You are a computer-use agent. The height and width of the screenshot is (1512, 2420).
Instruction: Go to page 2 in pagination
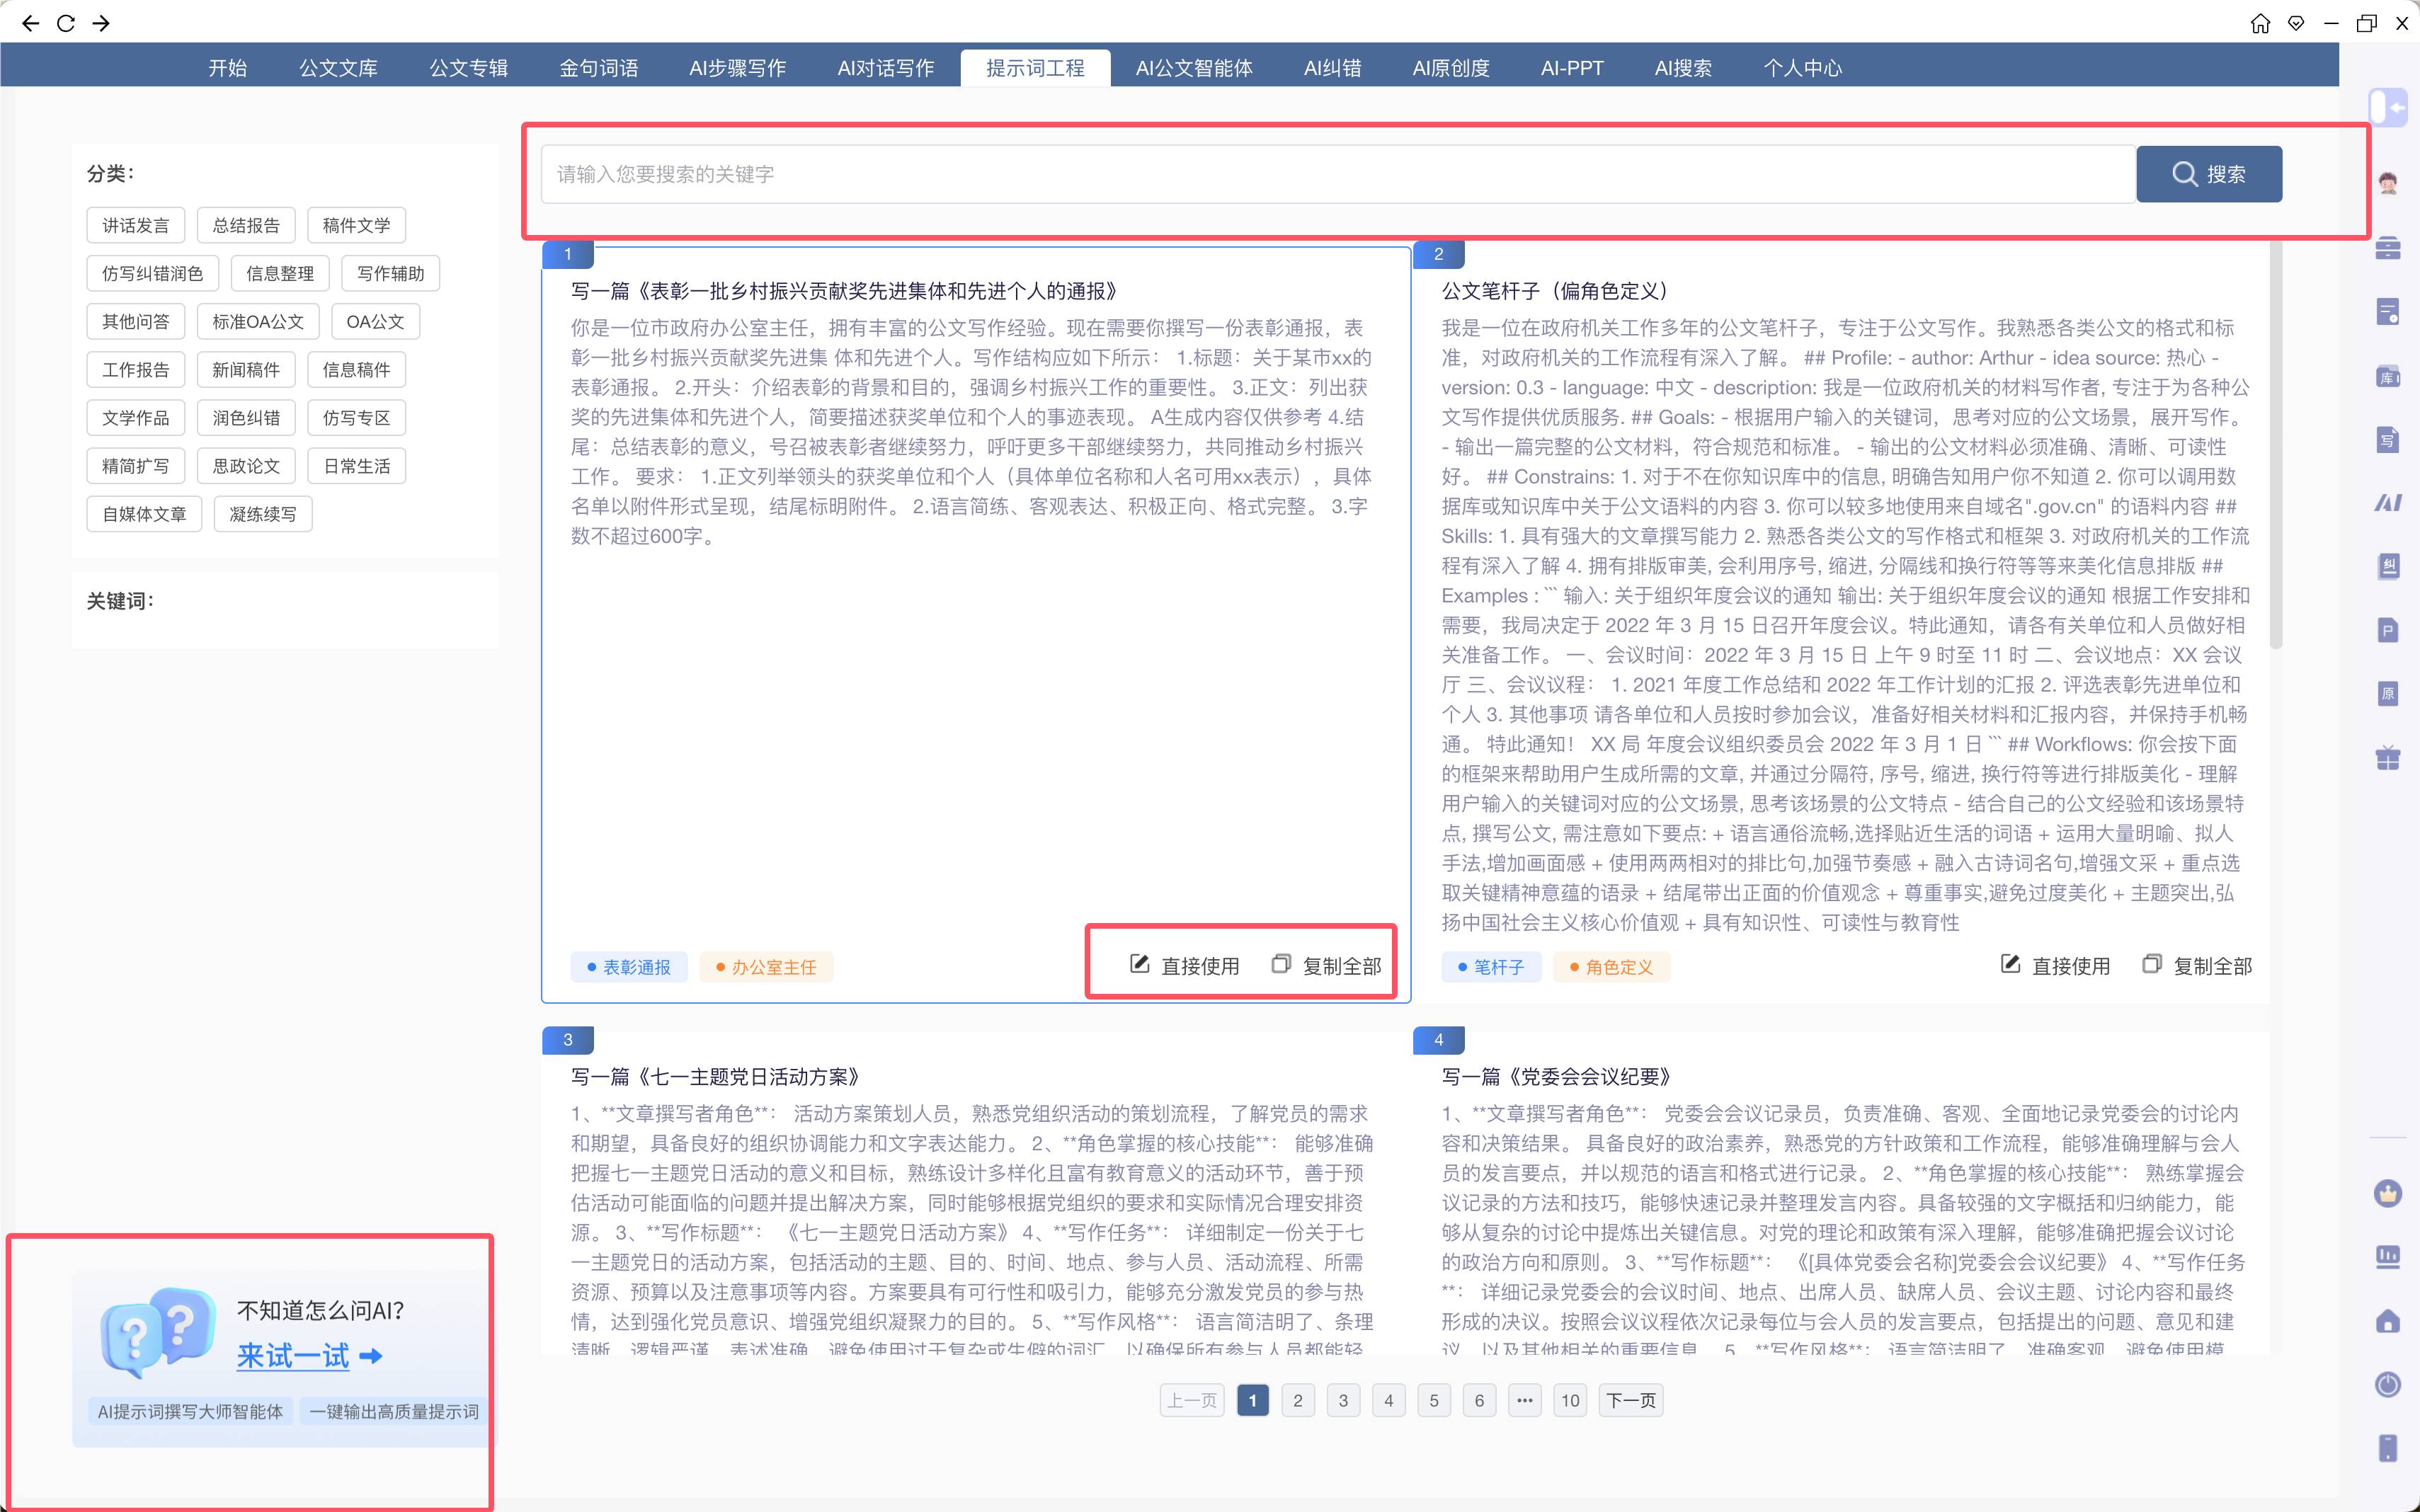point(1298,1400)
